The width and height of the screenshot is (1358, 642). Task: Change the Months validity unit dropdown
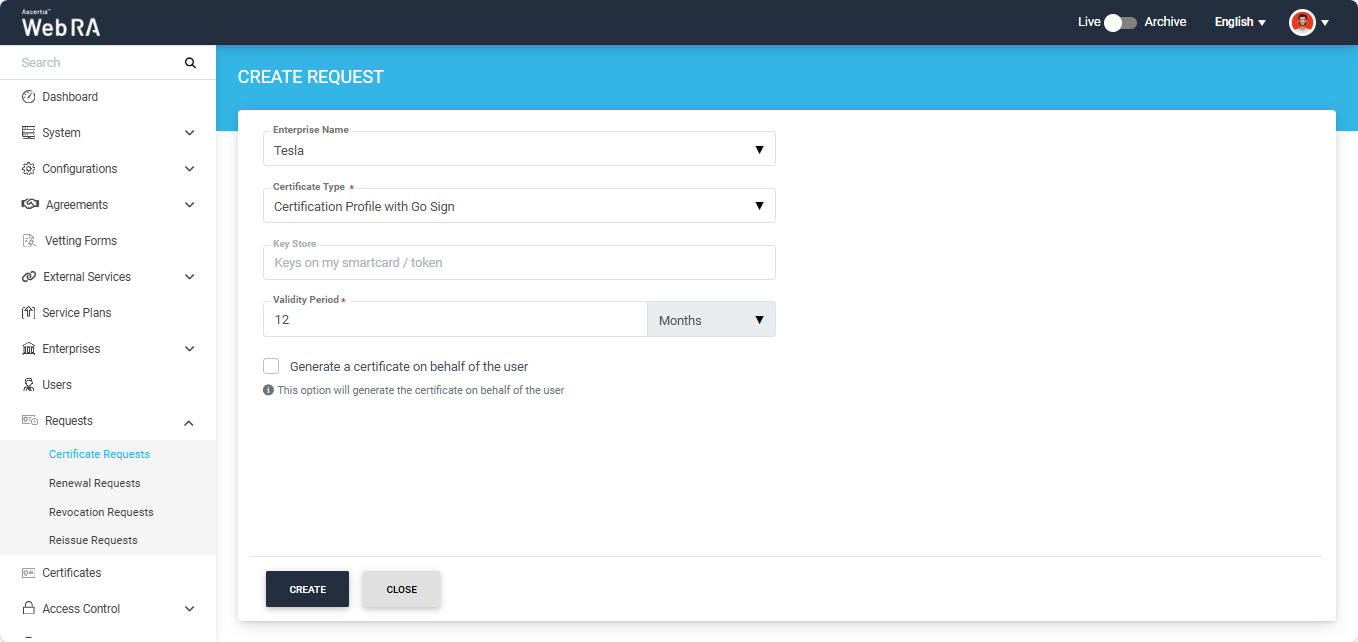coord(711,320)
